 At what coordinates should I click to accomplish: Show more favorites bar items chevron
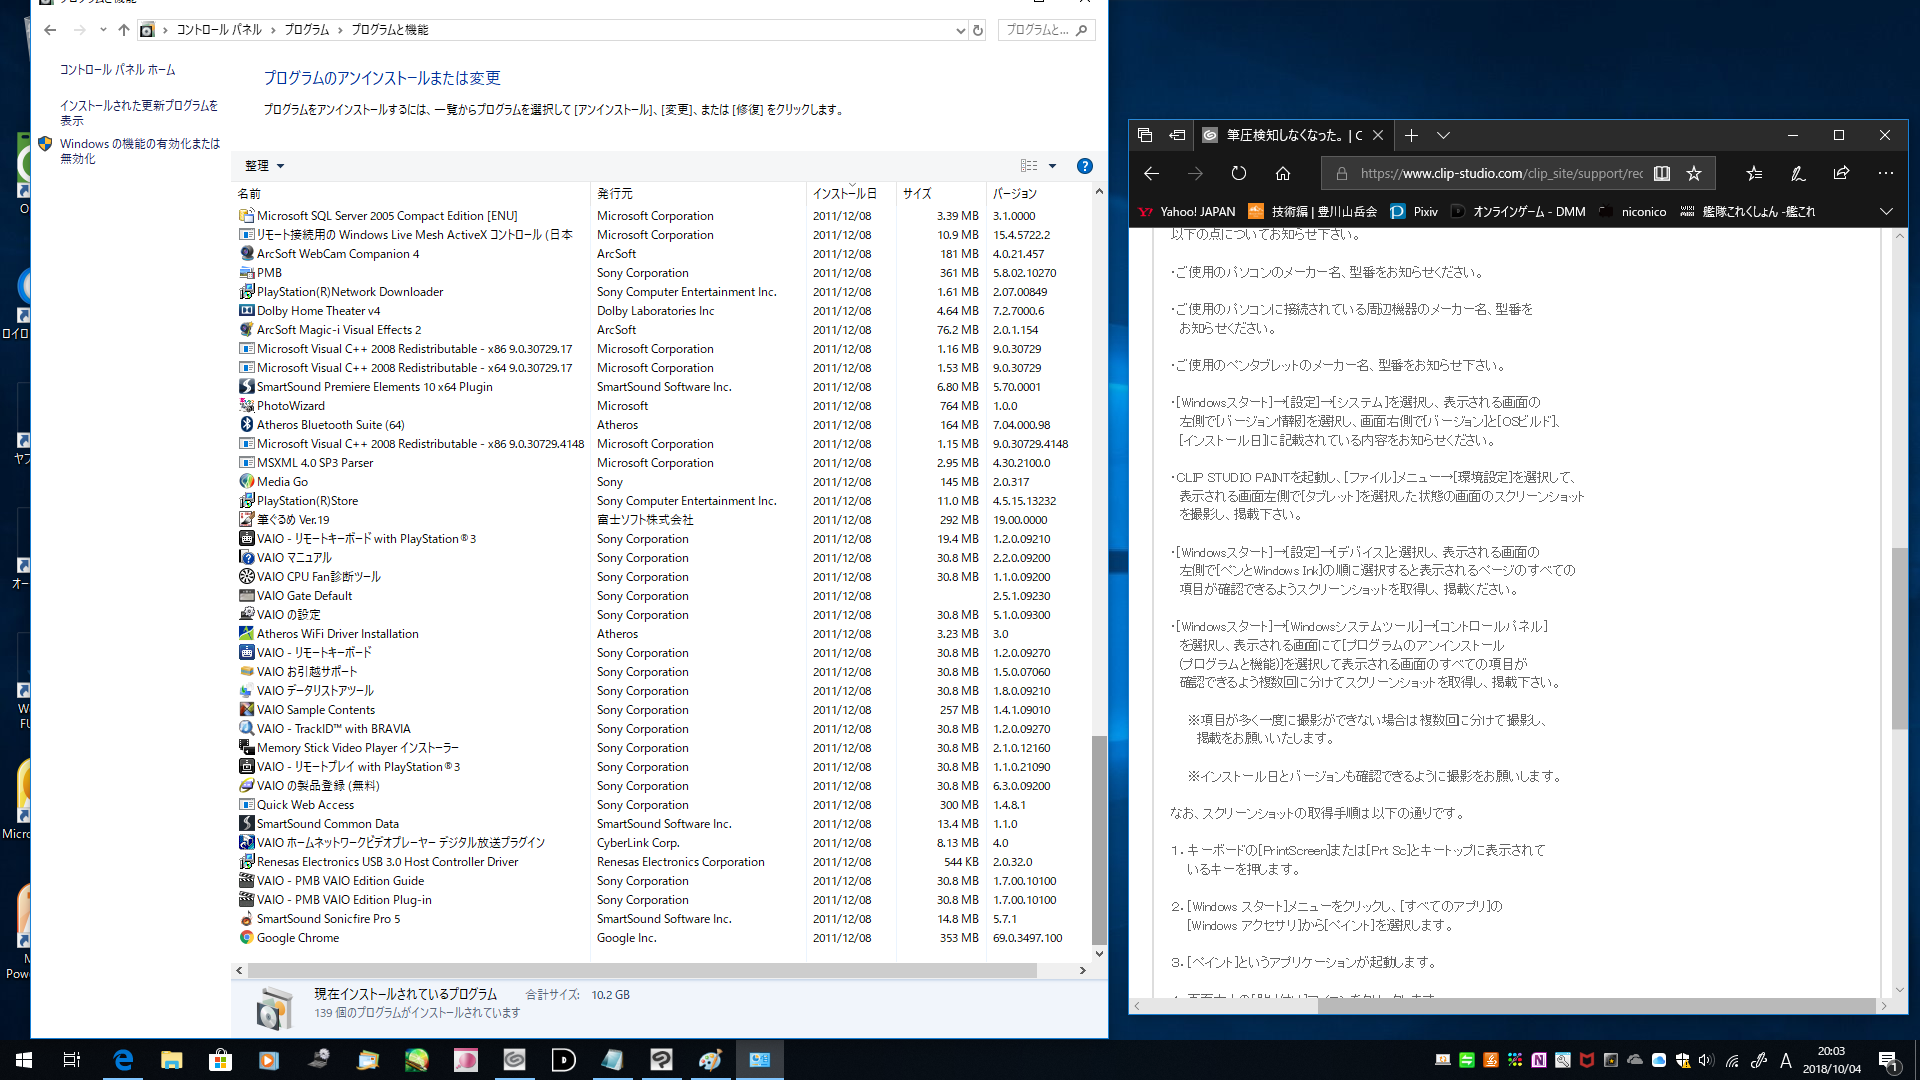1886,212
